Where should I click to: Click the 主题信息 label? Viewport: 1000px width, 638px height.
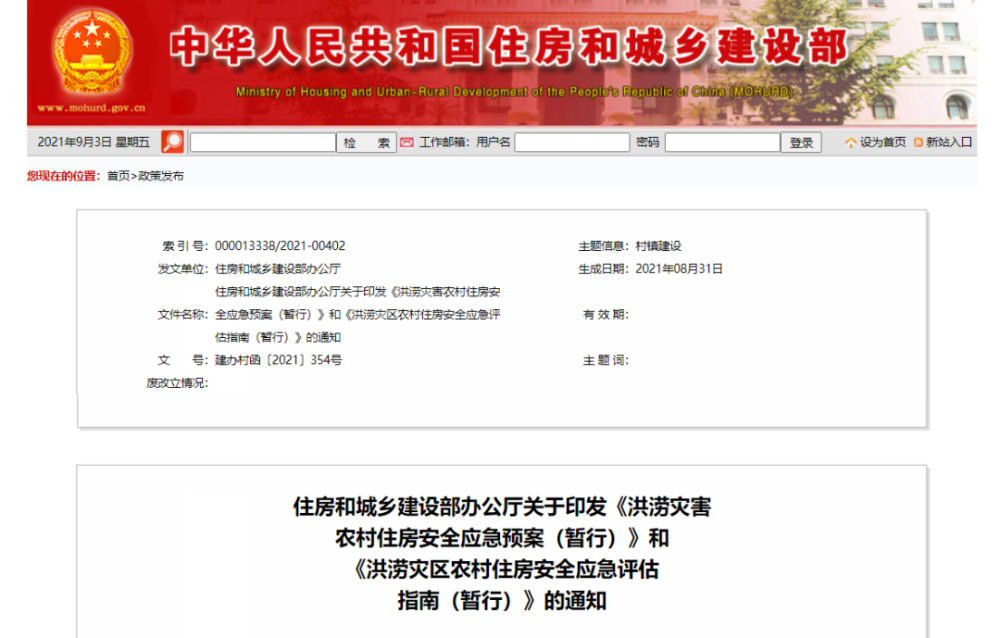pos(603,246)
